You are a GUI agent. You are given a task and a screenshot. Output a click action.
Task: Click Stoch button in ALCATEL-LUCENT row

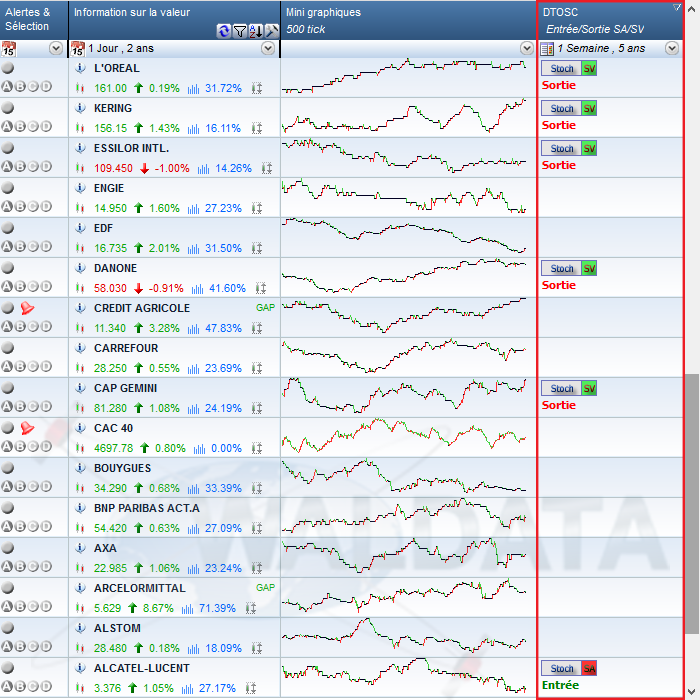[x=562, y=668]
